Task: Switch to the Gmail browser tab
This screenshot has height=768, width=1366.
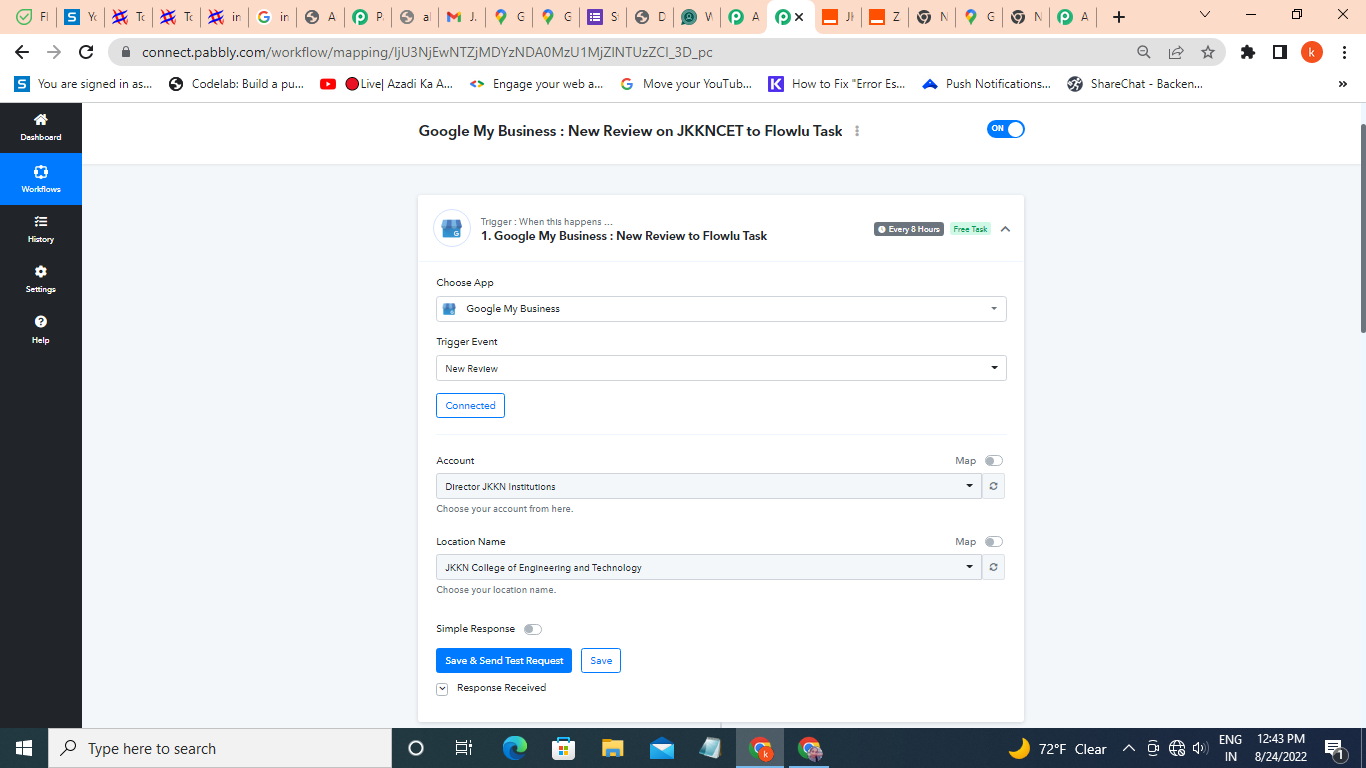Action: pyautogui.click(x=462, y=17)
